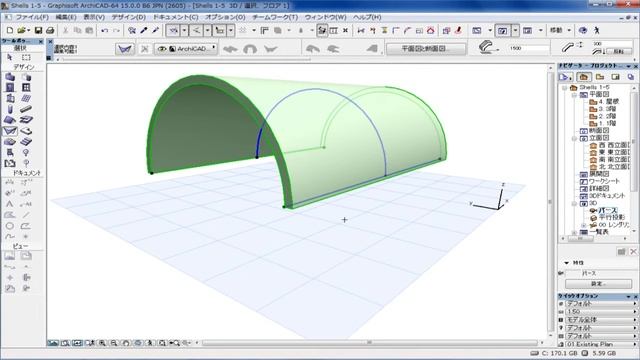The height and width of the screenshot is (360, 640).
Task: Collapse the 特性 section triangle in Navigator
Action: tap(567, 263)
